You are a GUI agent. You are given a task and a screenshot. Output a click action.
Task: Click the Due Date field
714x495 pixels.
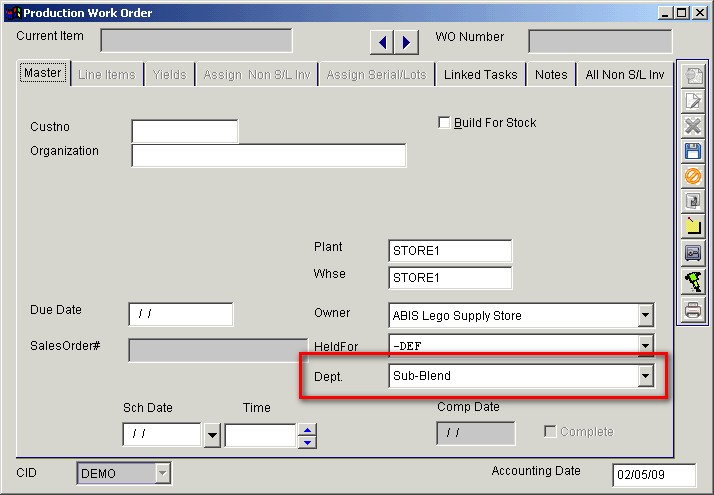181,315
